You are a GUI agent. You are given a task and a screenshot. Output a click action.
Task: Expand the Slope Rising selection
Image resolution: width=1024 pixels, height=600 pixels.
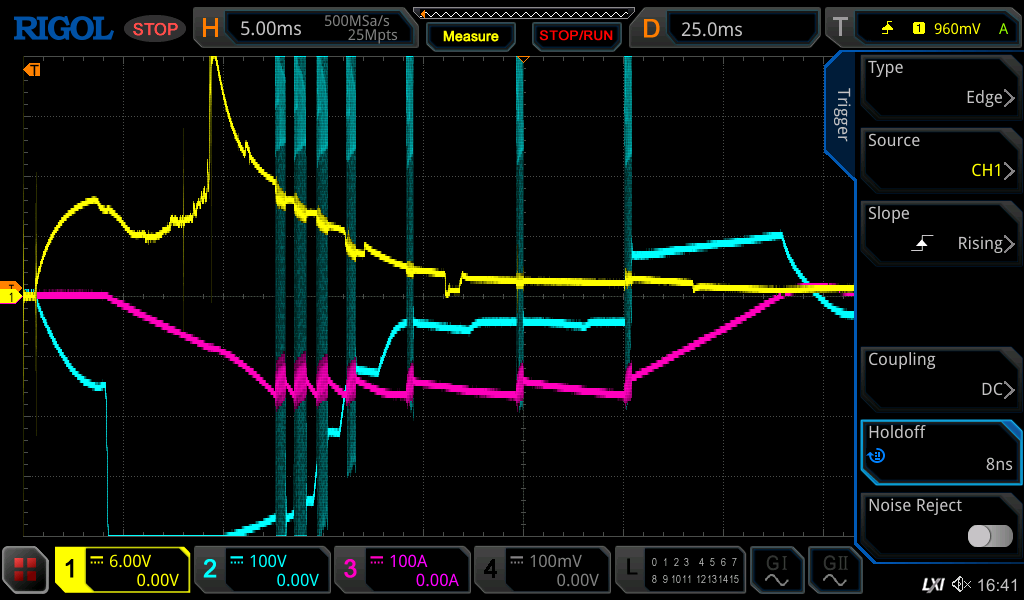pos(940,229)
